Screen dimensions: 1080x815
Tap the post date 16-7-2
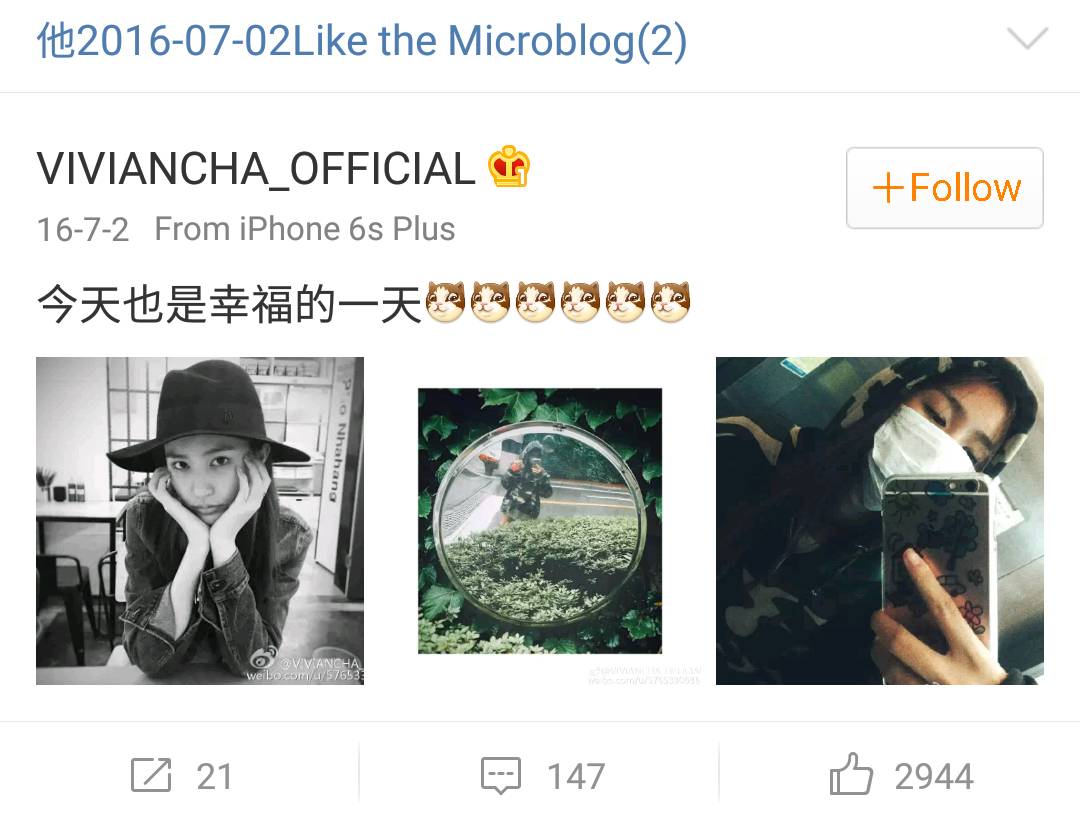[x=83, y=229]
